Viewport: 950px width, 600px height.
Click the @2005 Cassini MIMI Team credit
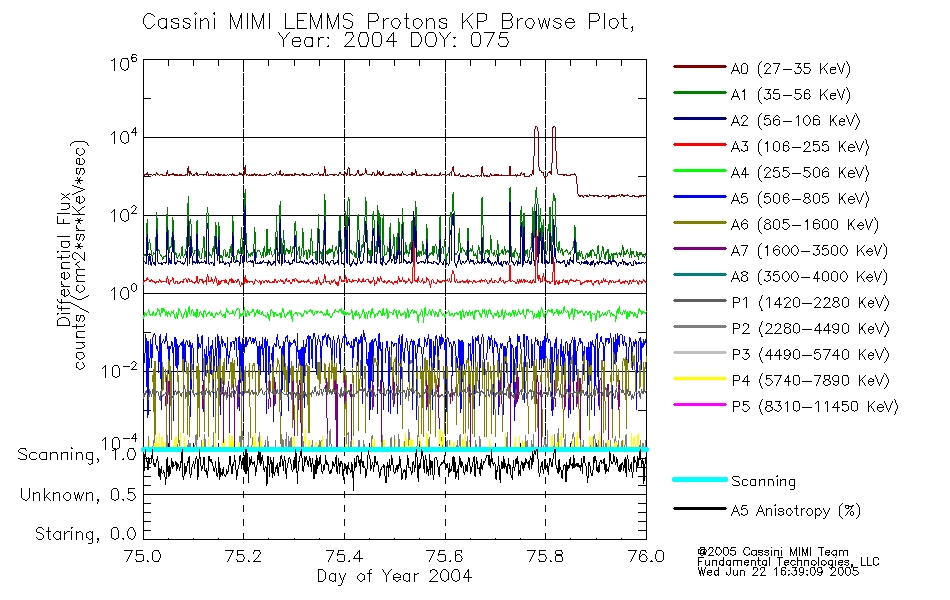click(x=773, y=552)
